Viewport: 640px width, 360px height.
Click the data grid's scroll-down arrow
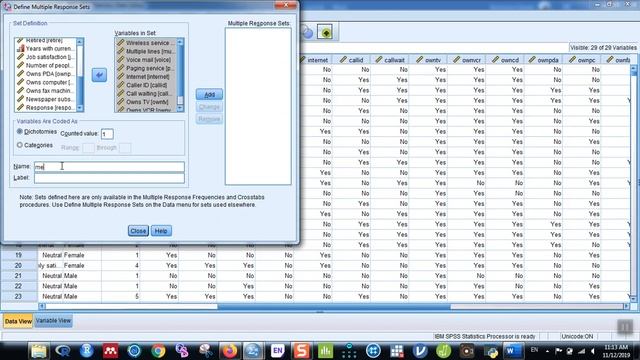(634, 299)
